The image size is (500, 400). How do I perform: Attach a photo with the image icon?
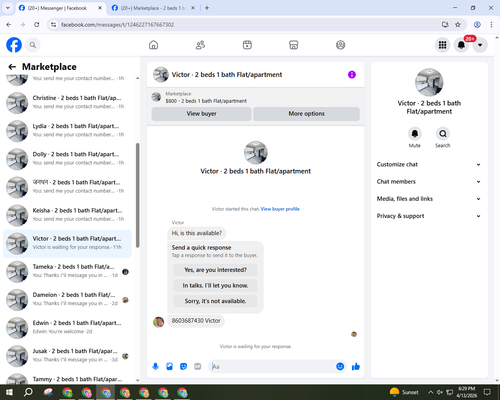[169, 367]
